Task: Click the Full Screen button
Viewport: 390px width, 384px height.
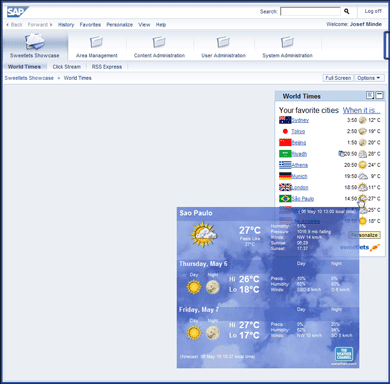Action: click(x=338, y=78)
